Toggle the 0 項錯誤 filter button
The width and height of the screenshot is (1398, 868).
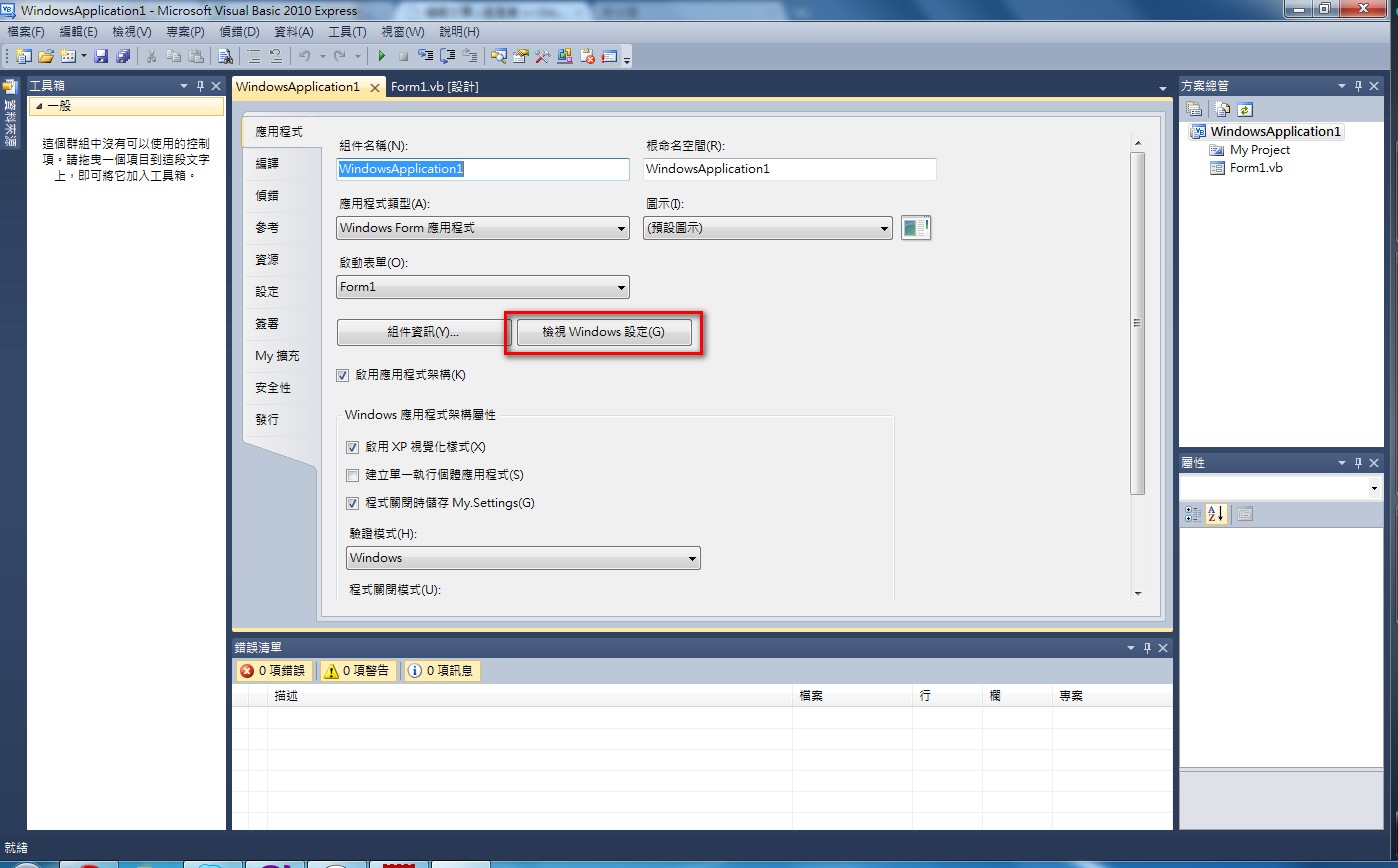pyautogui.click(x=273, y=671)
